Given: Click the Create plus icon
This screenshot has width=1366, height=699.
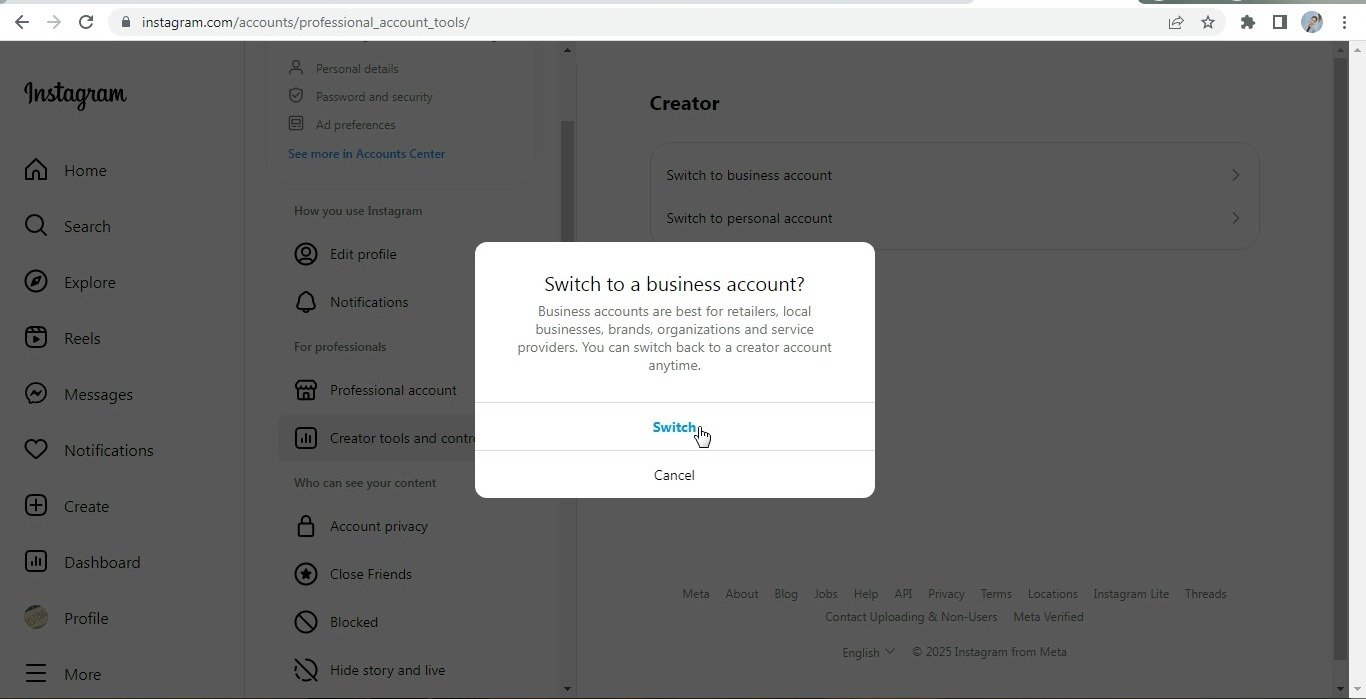Looking at the screenshot, I should coord(36,506).
